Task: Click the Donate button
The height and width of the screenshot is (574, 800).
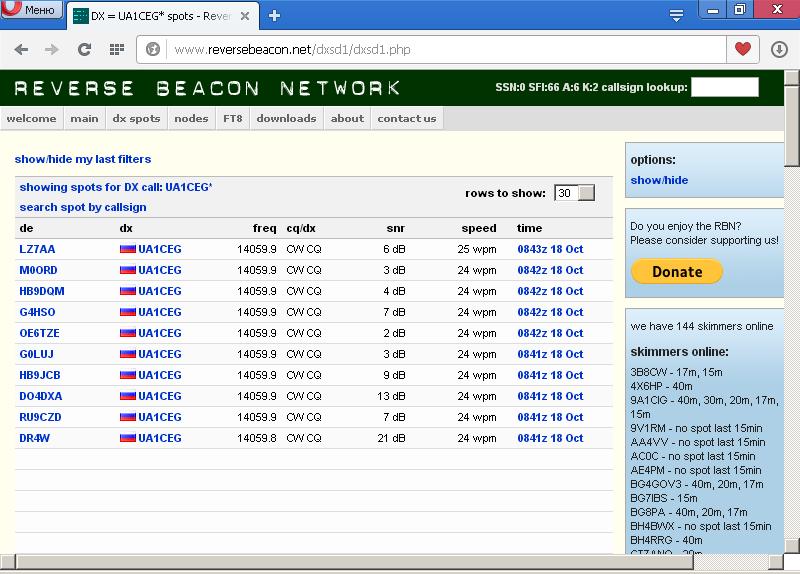Action: 677,271
